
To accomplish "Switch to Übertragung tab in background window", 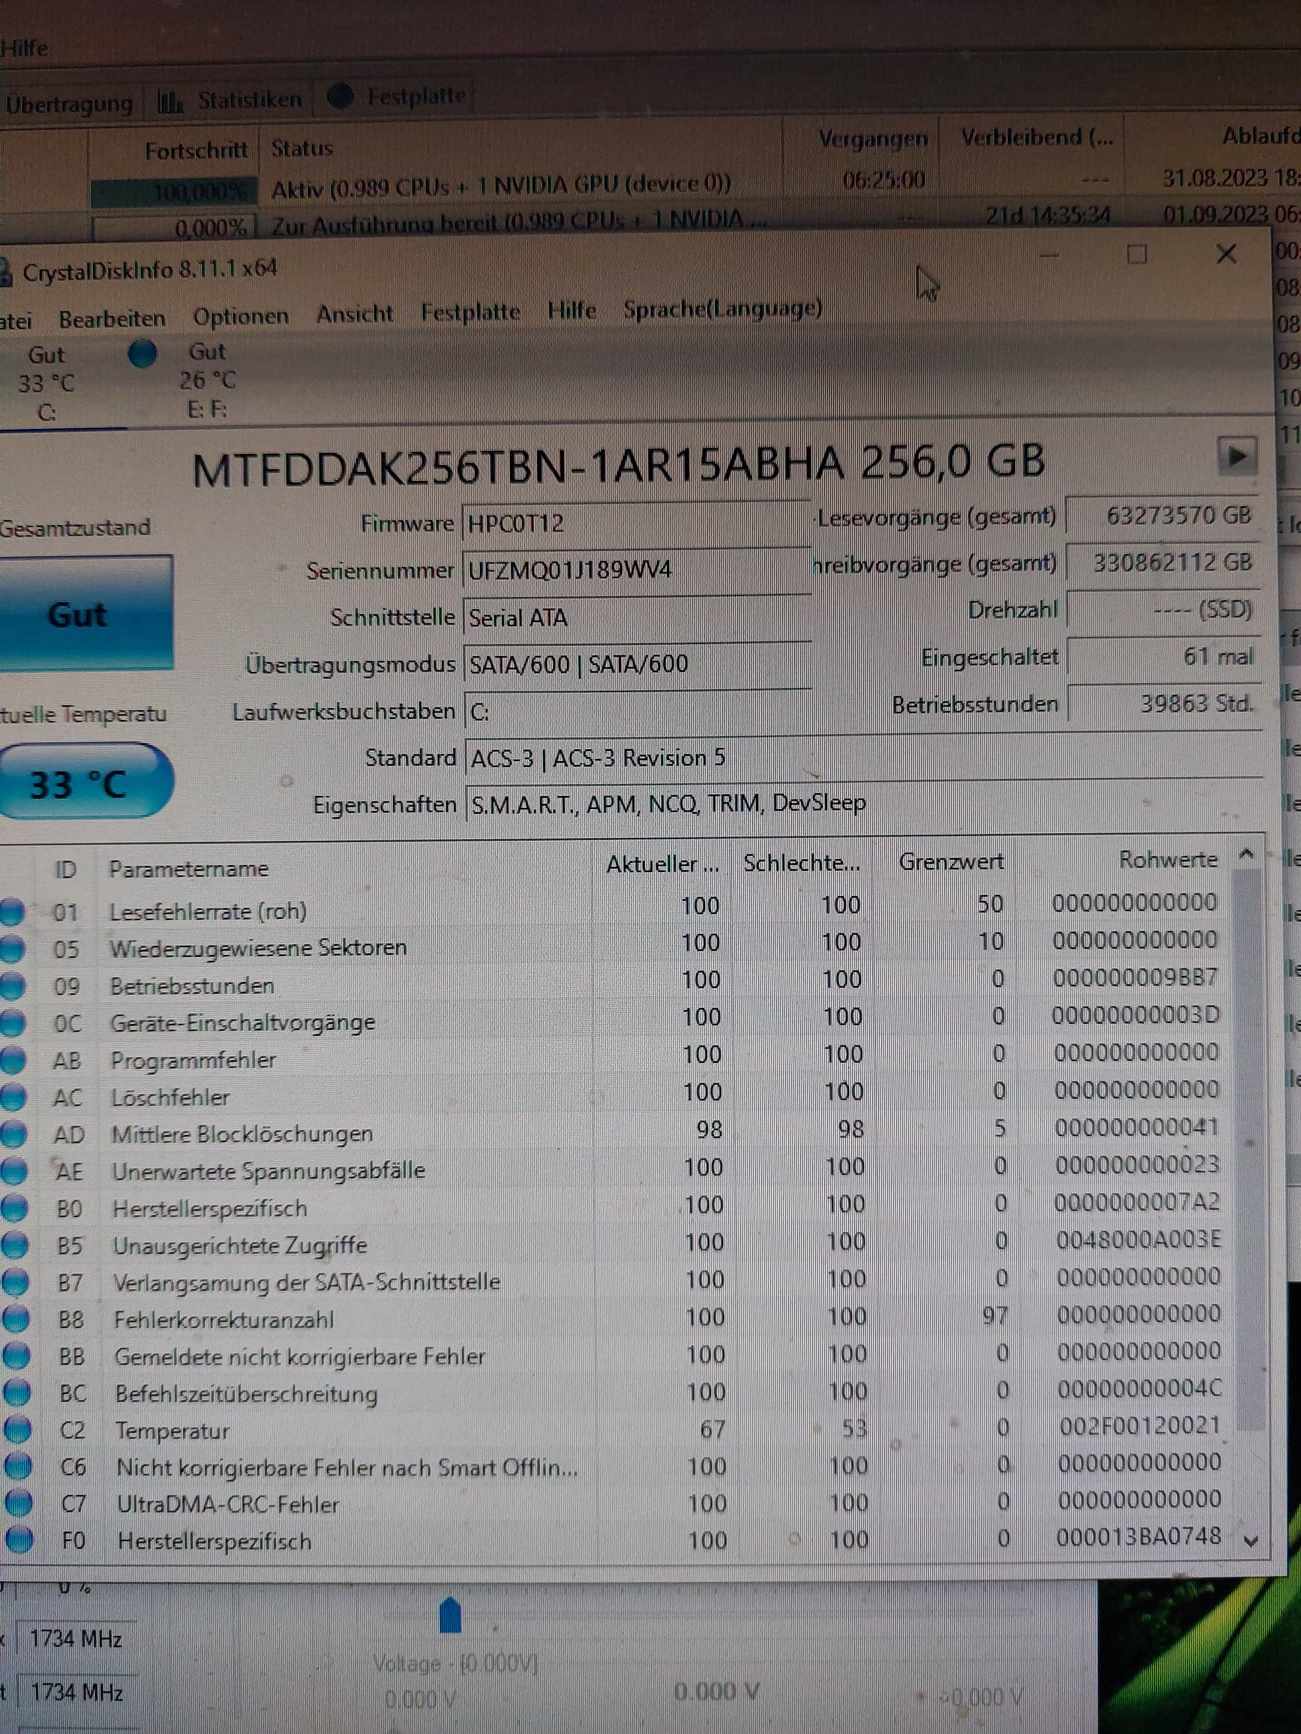I will pyautogui.click(x=68, y=104).
